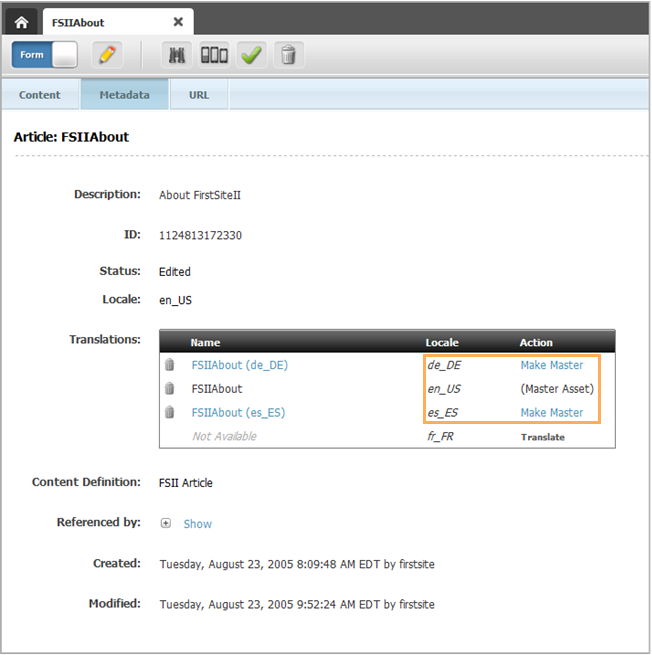Expand the Referenced by plus icon
The height and width of the screenshot is (655, 652).
tap(166, 523)
